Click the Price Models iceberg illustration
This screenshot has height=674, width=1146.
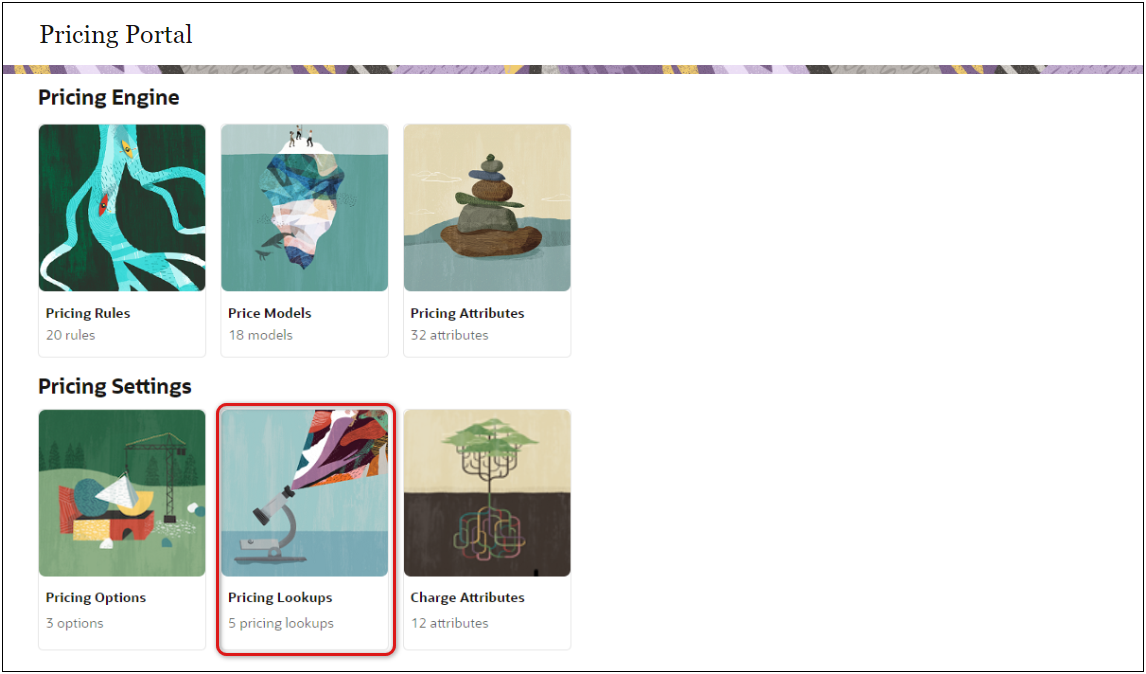305,208
